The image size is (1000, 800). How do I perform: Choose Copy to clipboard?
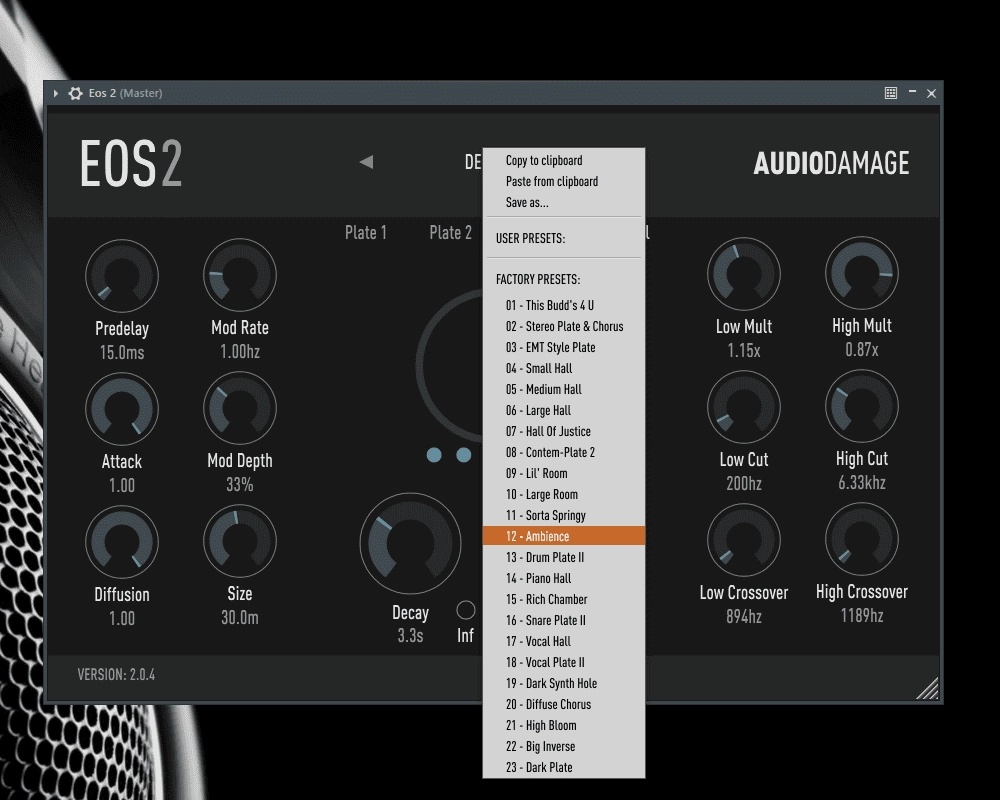tap(564, 160)
